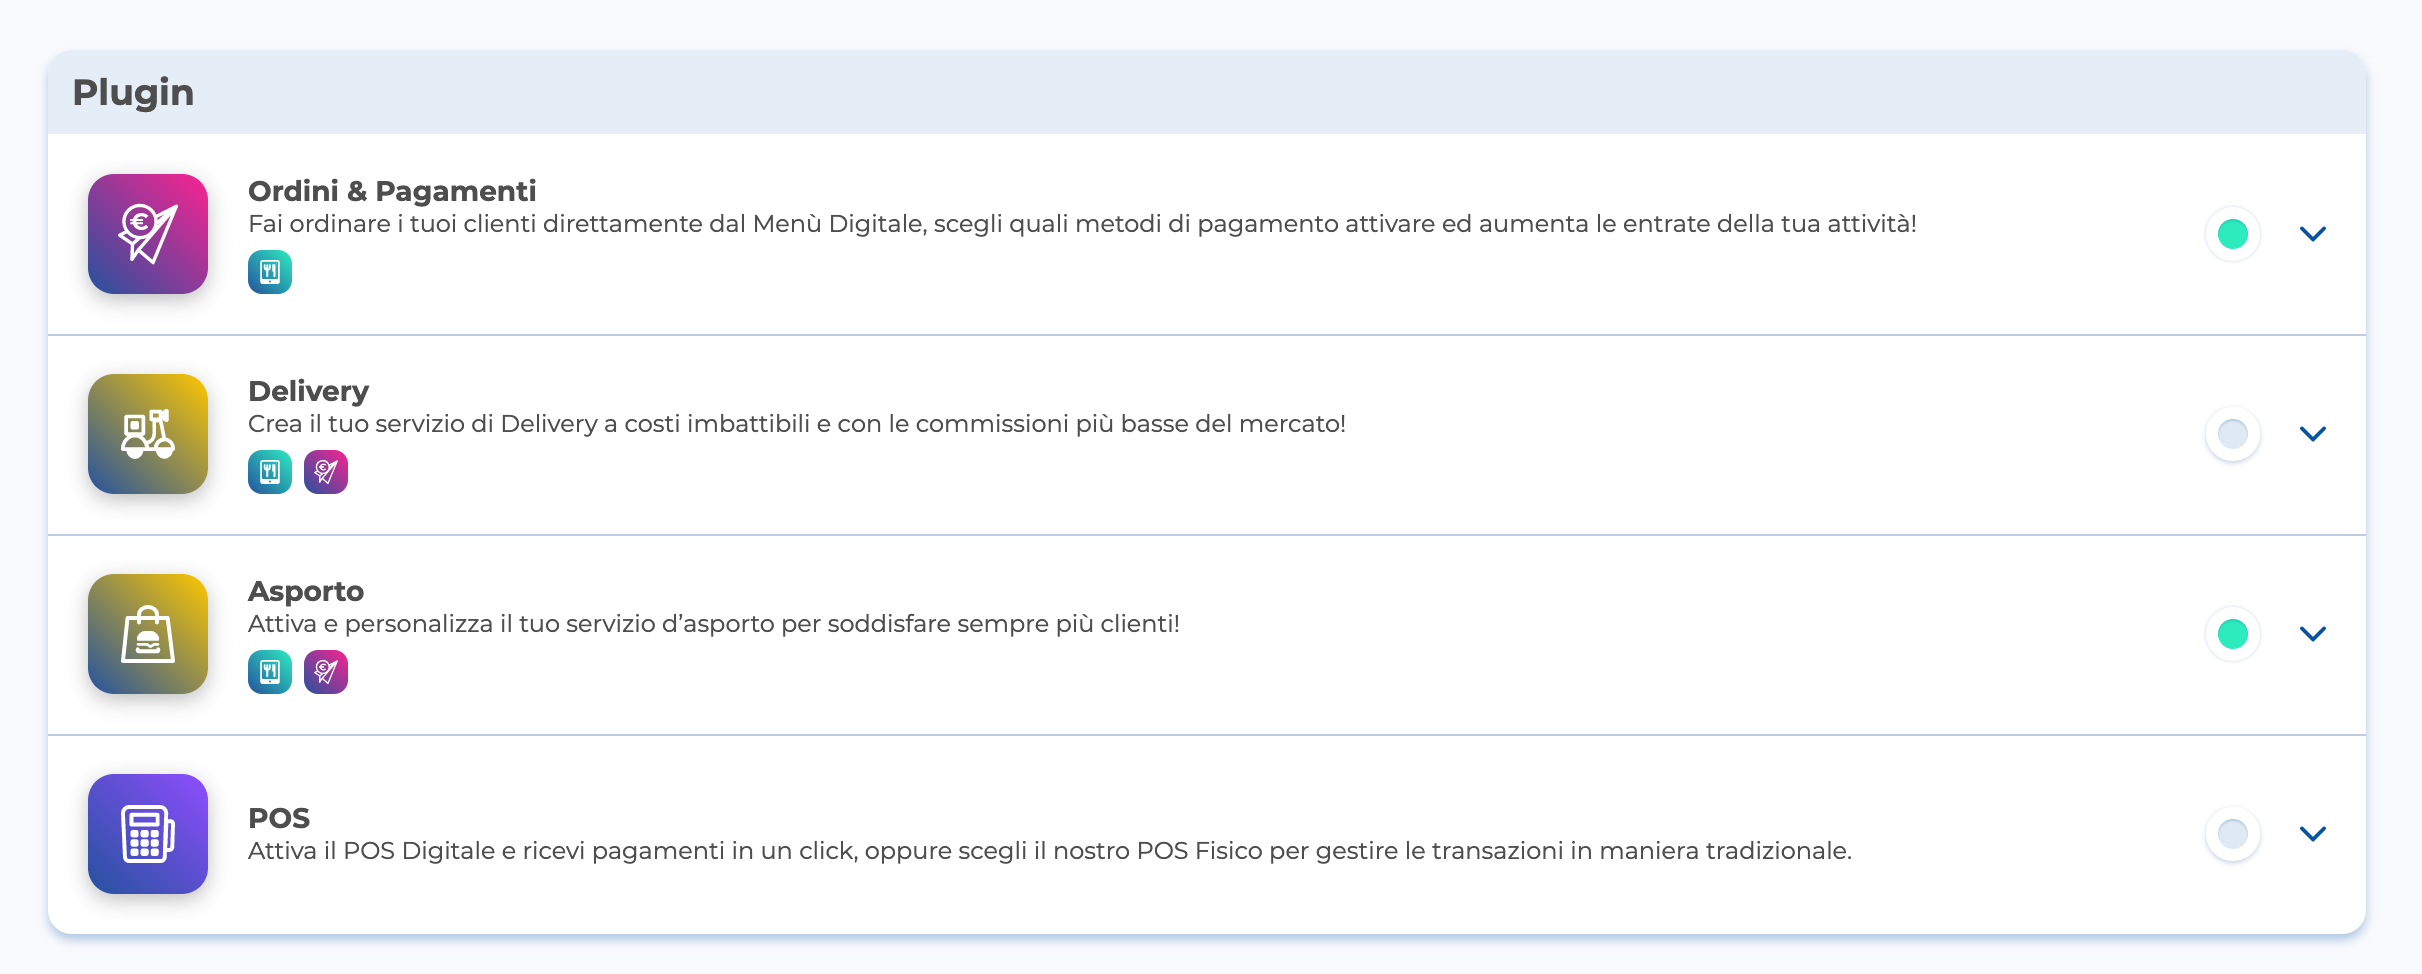This screenshot has width=2422, height=974.
Task: Open the Asporto details chevron
Action: (2313, 634)
